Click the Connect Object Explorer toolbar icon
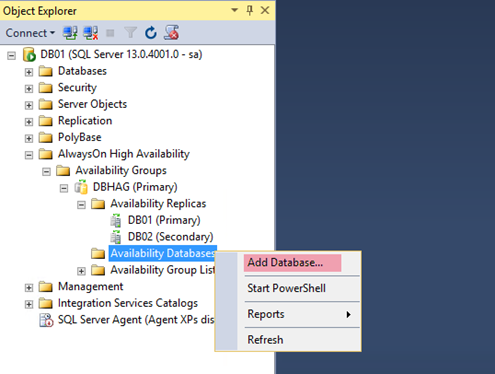The image size is (495, 374). 70,33
